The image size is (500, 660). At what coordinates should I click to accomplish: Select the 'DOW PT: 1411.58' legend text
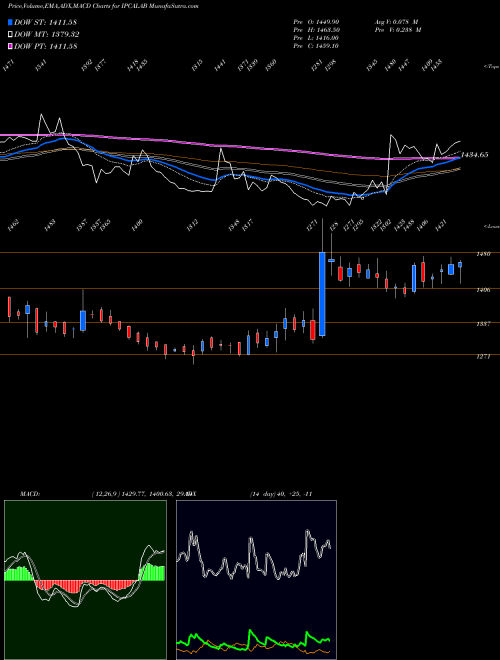[45, 46]
